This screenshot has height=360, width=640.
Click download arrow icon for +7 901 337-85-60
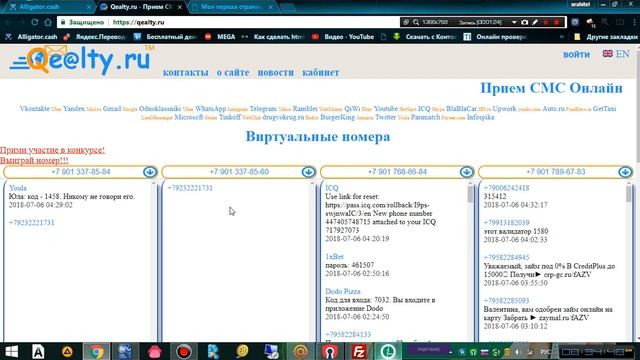(308, 172)
